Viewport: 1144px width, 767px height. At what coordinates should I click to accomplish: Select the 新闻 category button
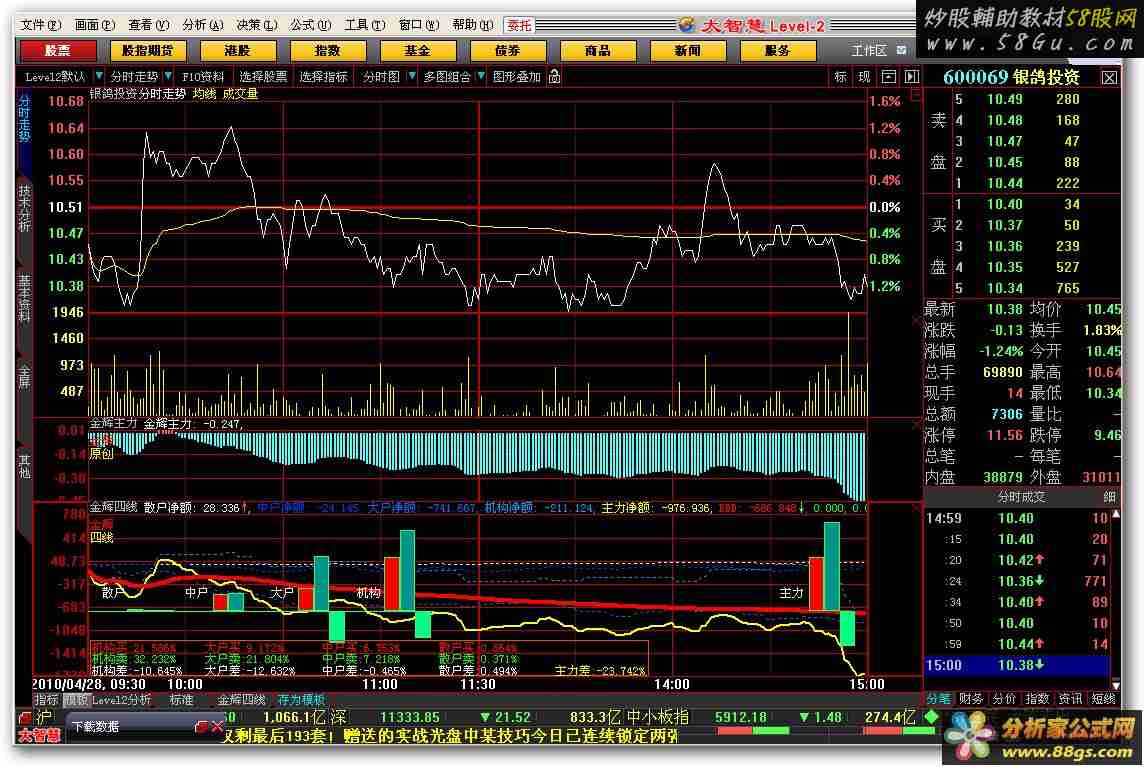[687, 50]
